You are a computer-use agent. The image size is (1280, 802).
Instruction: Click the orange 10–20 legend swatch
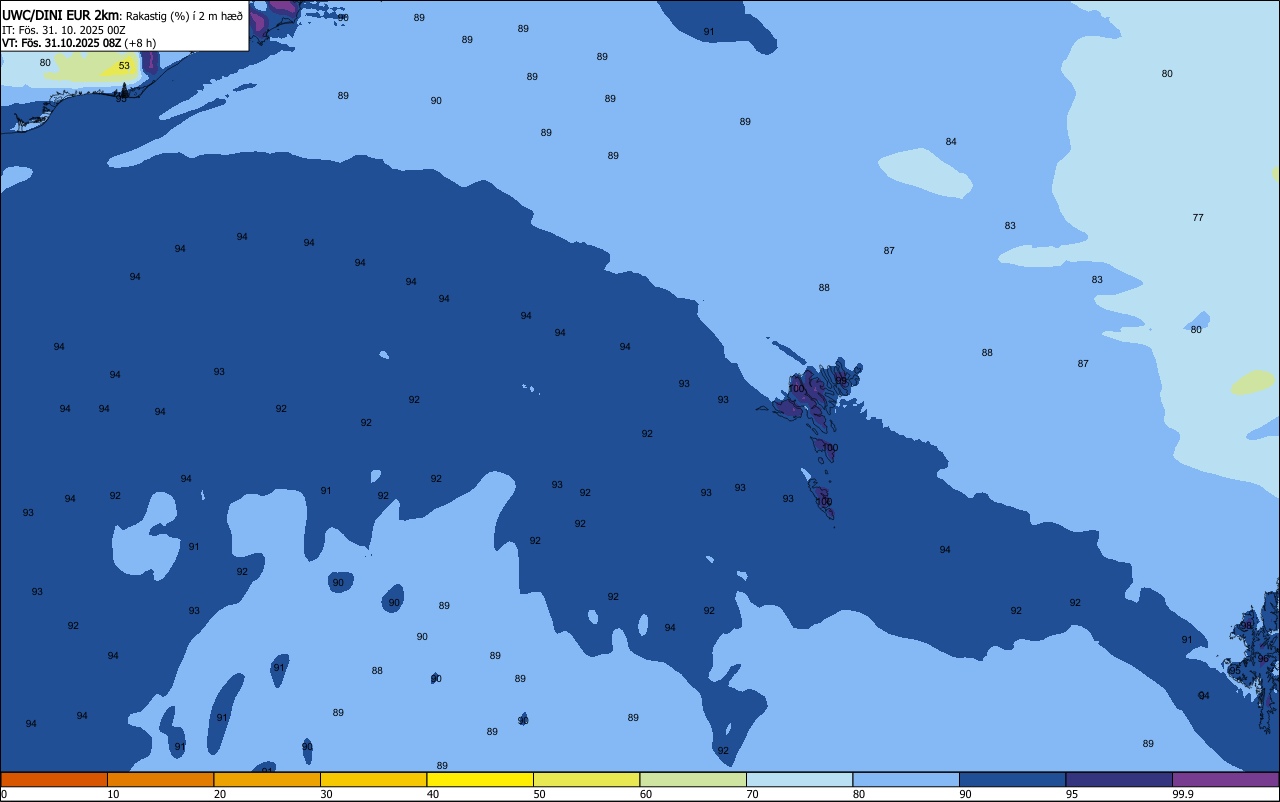(x=160, y=779)
